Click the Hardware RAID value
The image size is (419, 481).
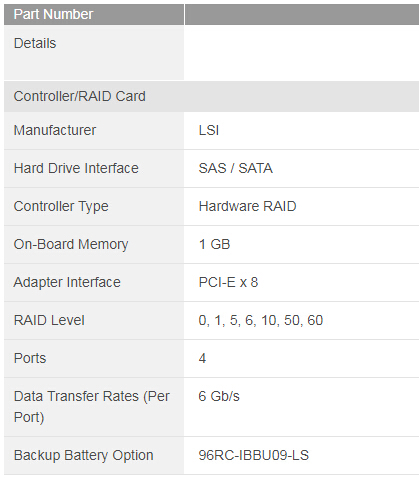coord(247,206)
